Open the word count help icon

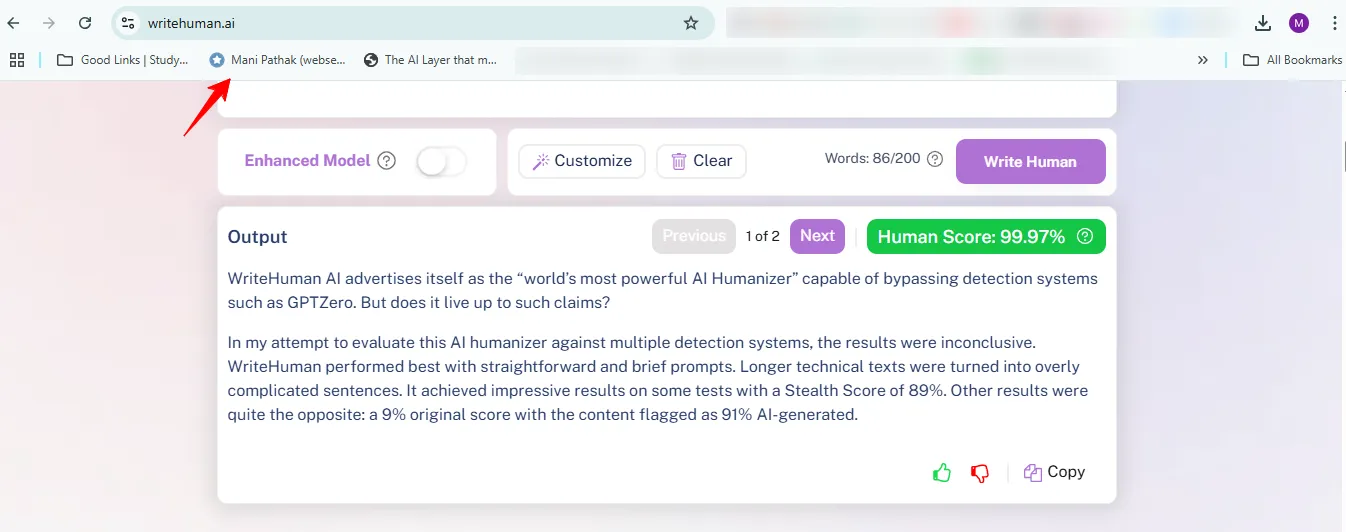(x=935, y=159)
